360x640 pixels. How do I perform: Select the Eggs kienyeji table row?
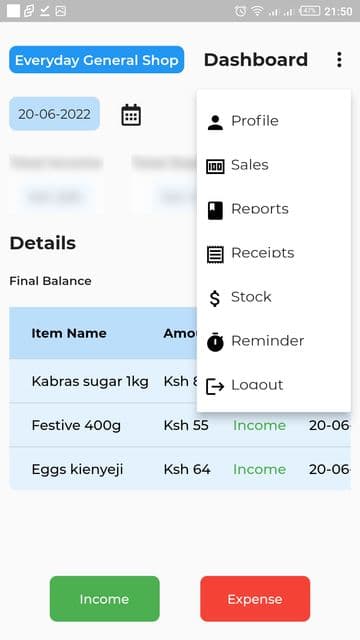[180, 469]
